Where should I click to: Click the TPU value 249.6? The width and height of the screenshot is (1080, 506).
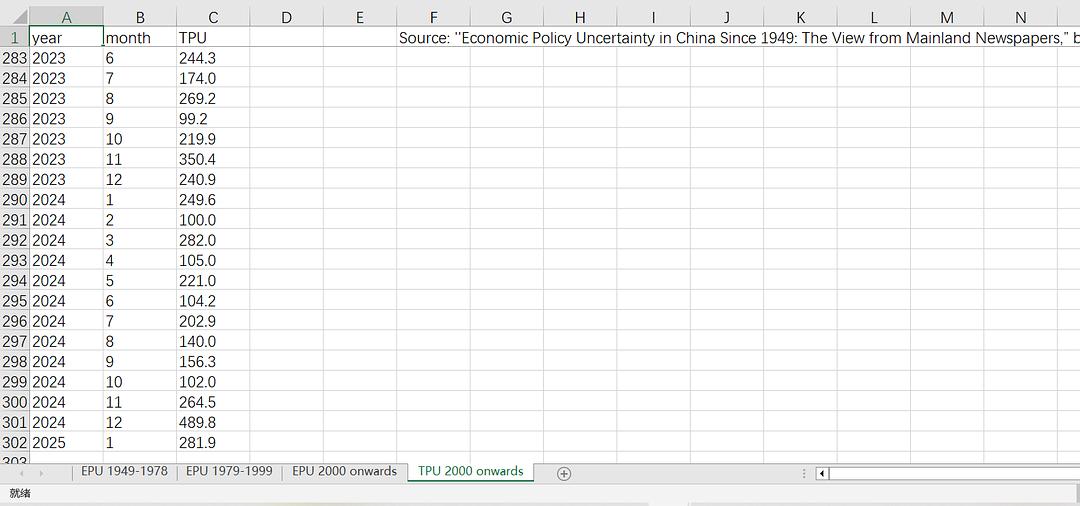(213, 200)
